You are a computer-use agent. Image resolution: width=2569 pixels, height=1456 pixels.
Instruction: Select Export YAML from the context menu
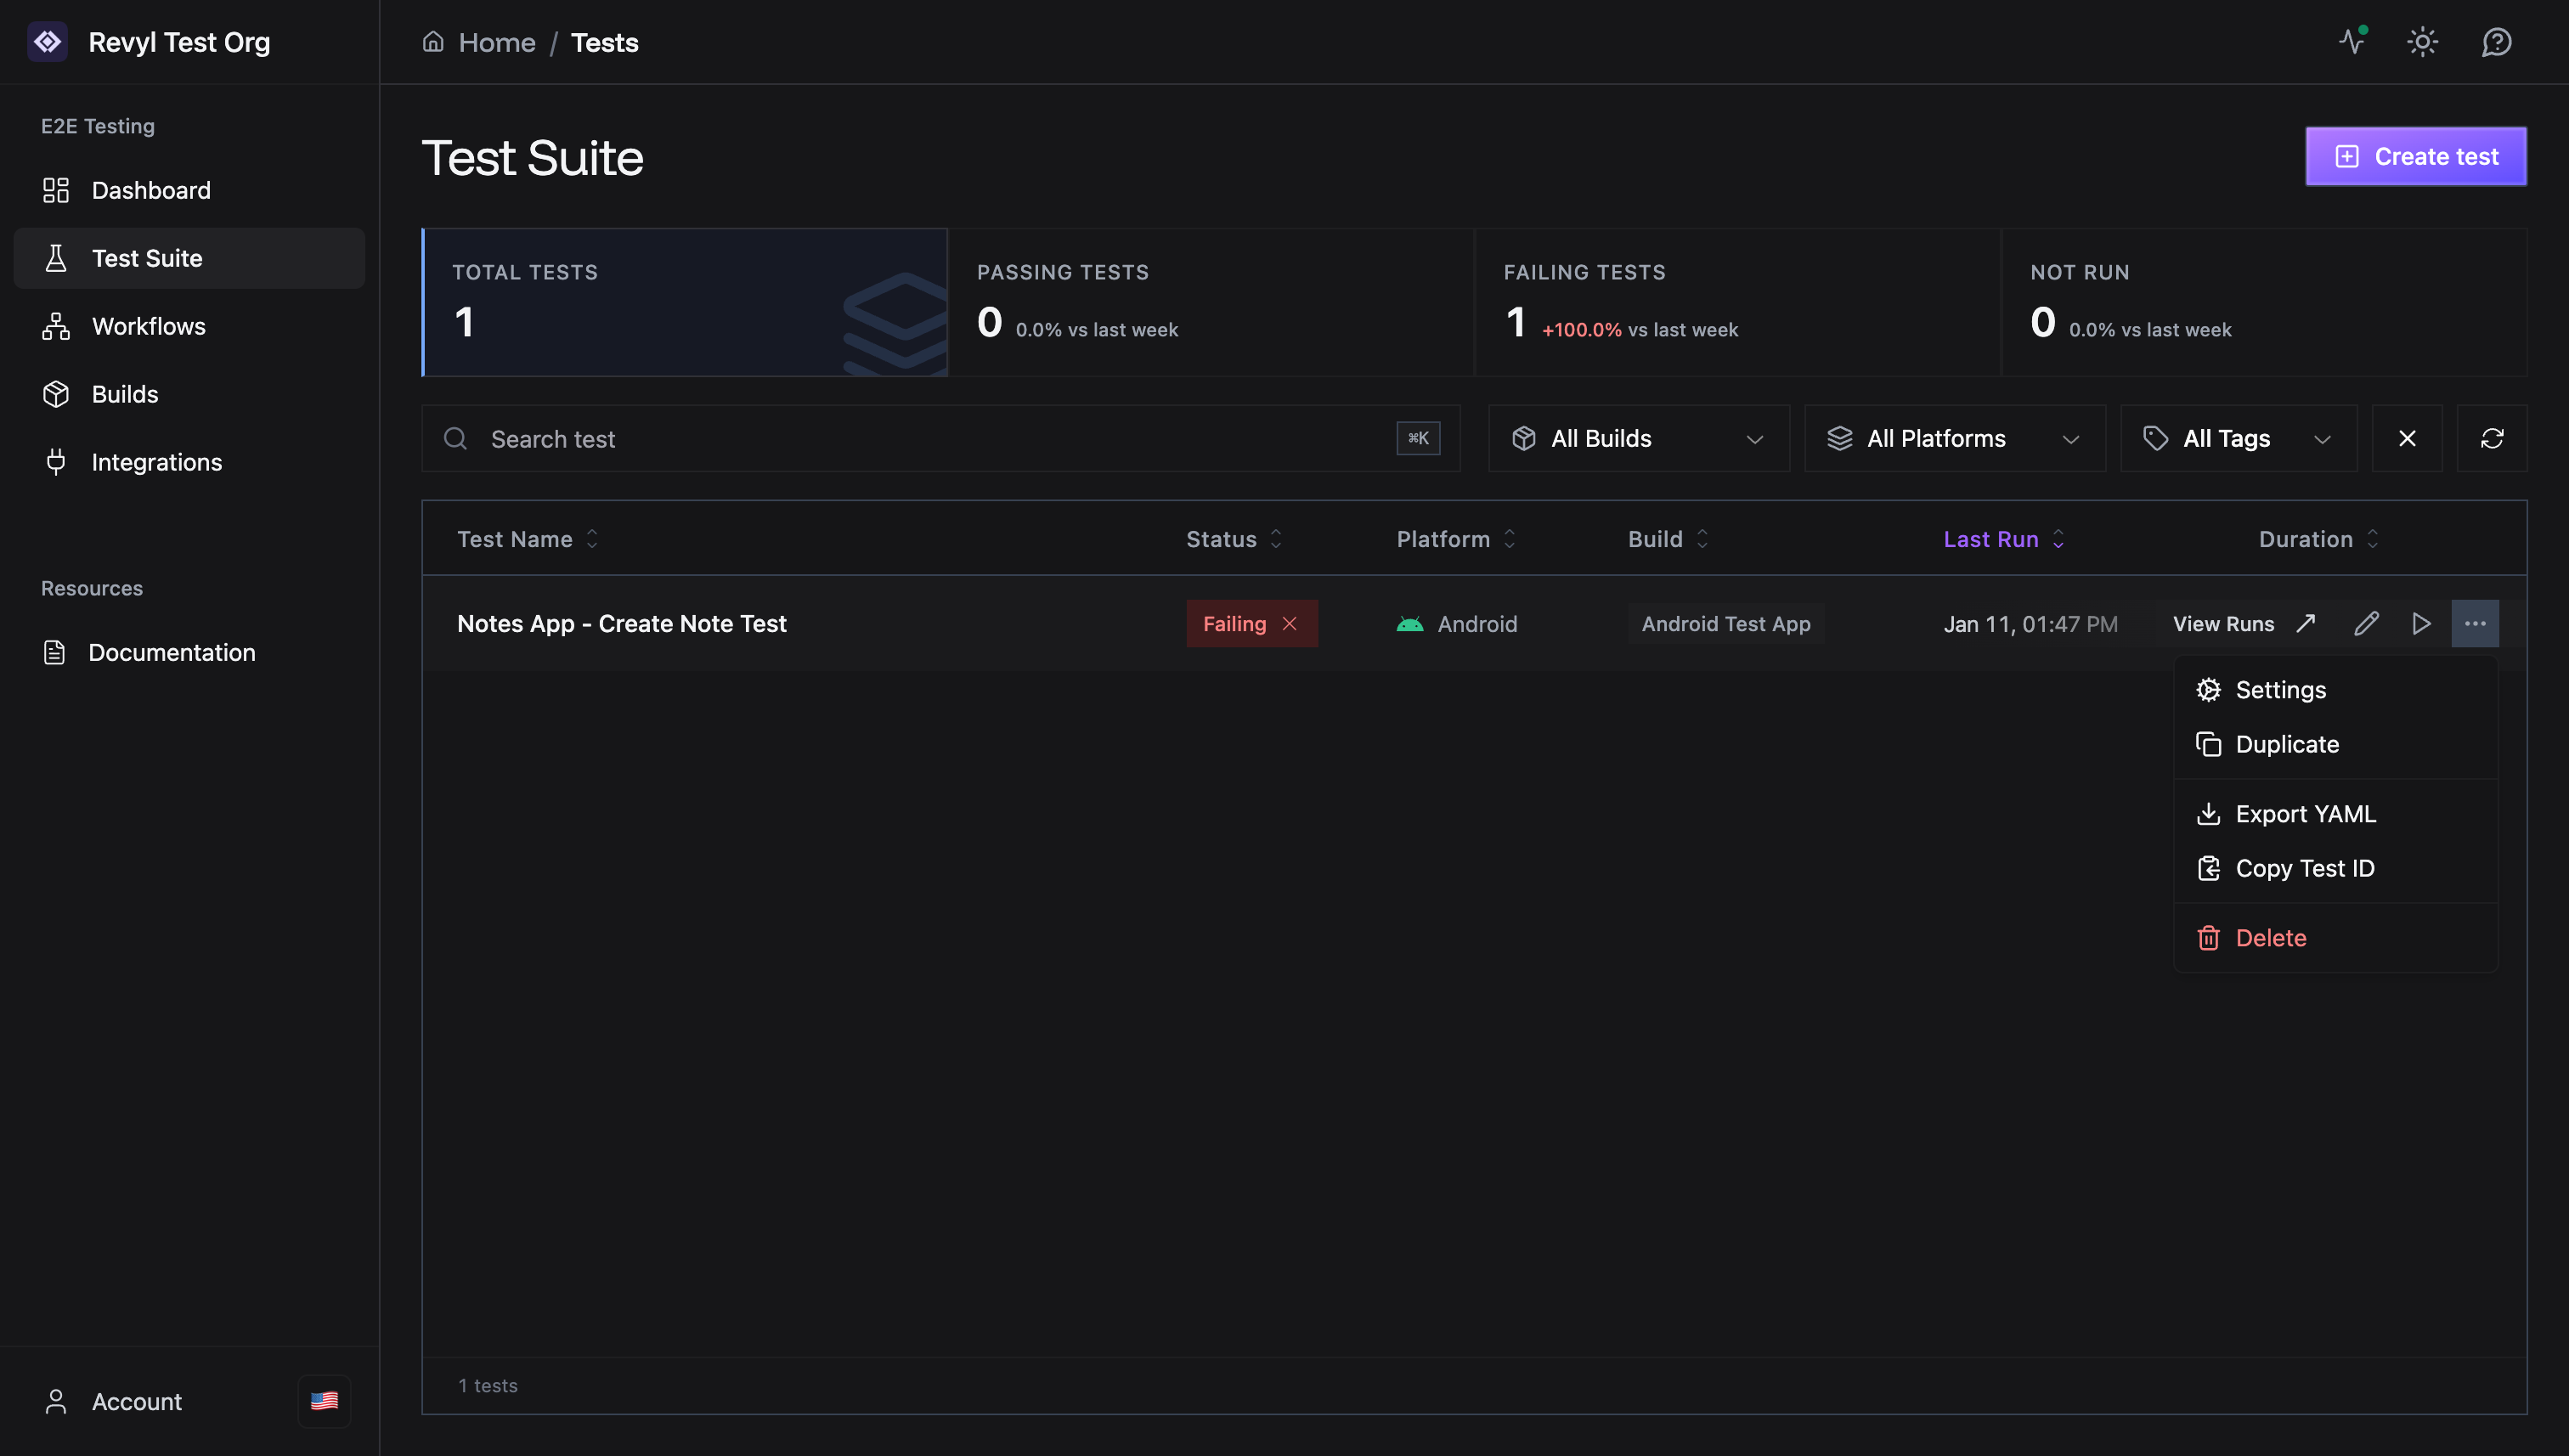[x=2305, y=813]
